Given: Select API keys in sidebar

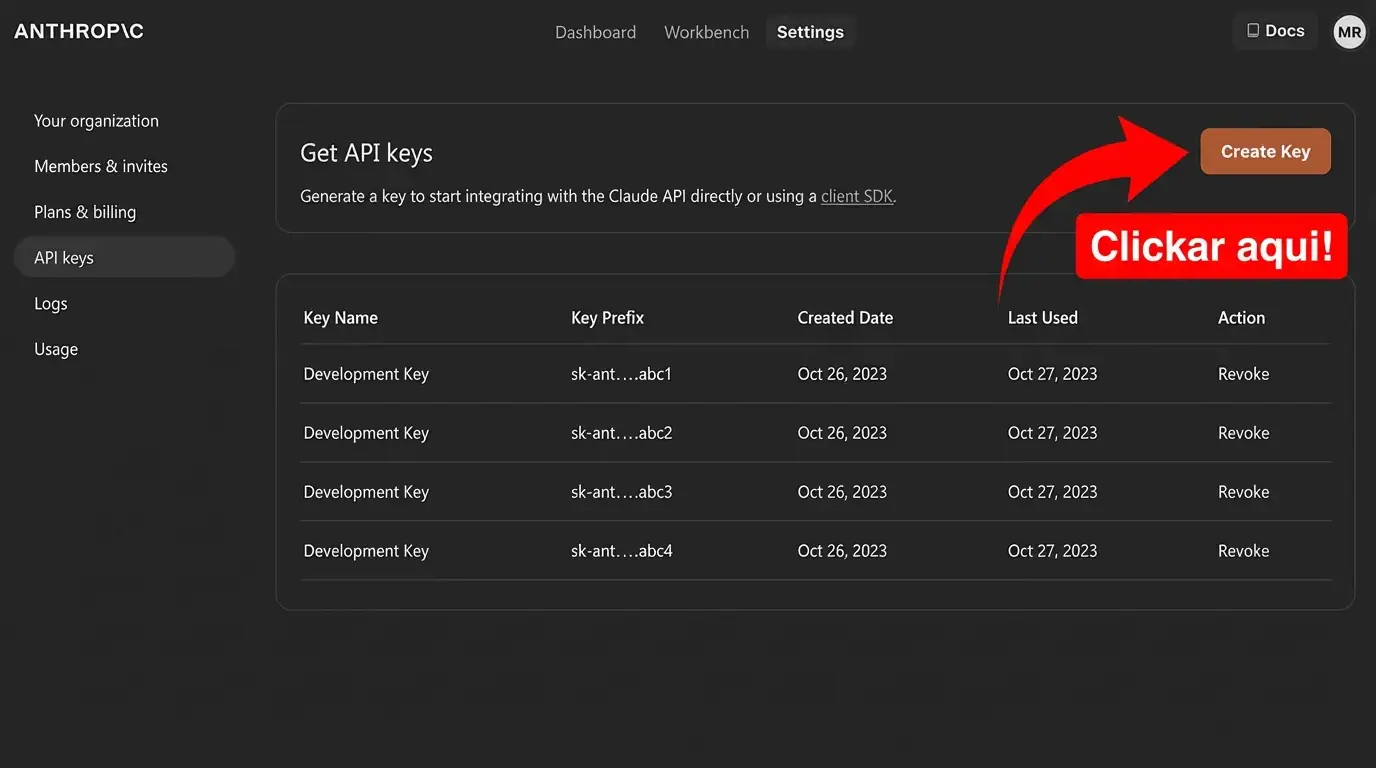Looking at the screenshot, I should (64, 258).
